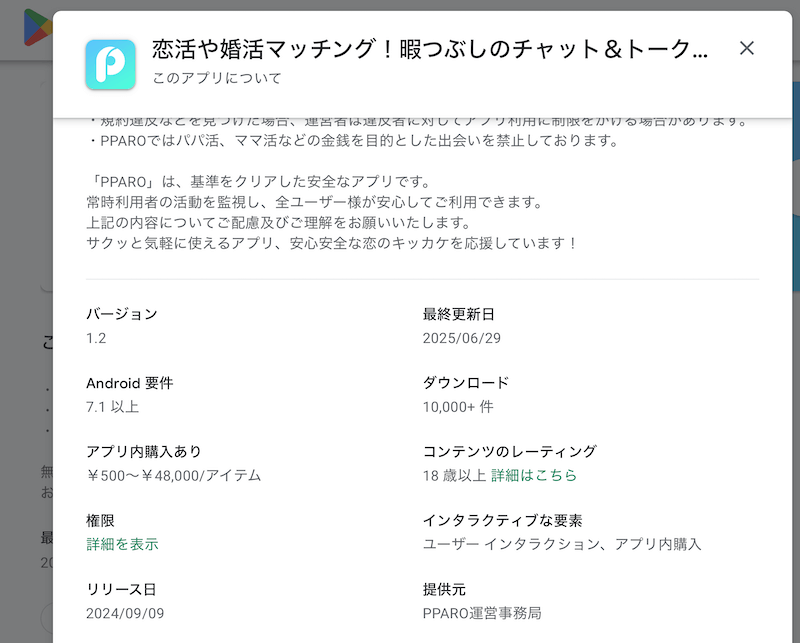Image resolution: width=800 pixels, height=643 pixels.
Task: Click the 最終更新日 date 2025/06/29
Action: [x=462, y=338]
